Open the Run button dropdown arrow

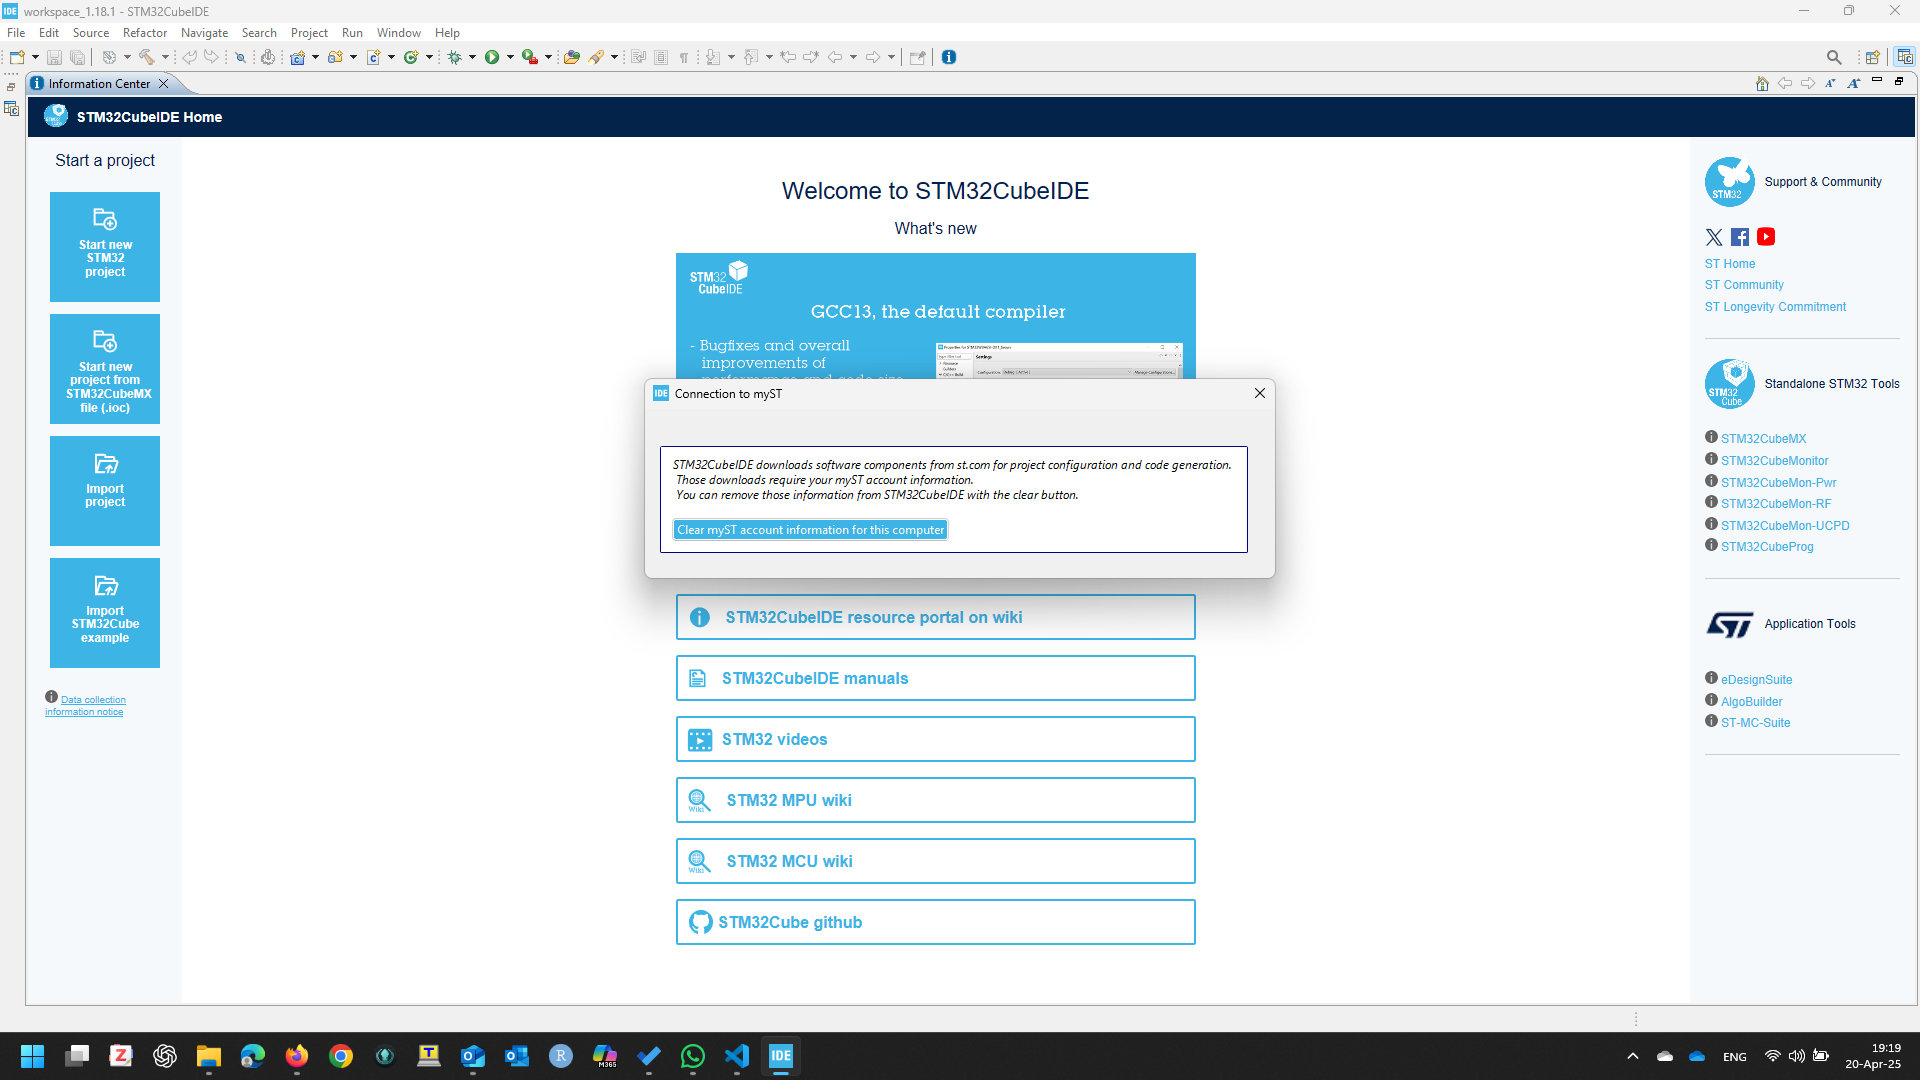pos(510,57)
